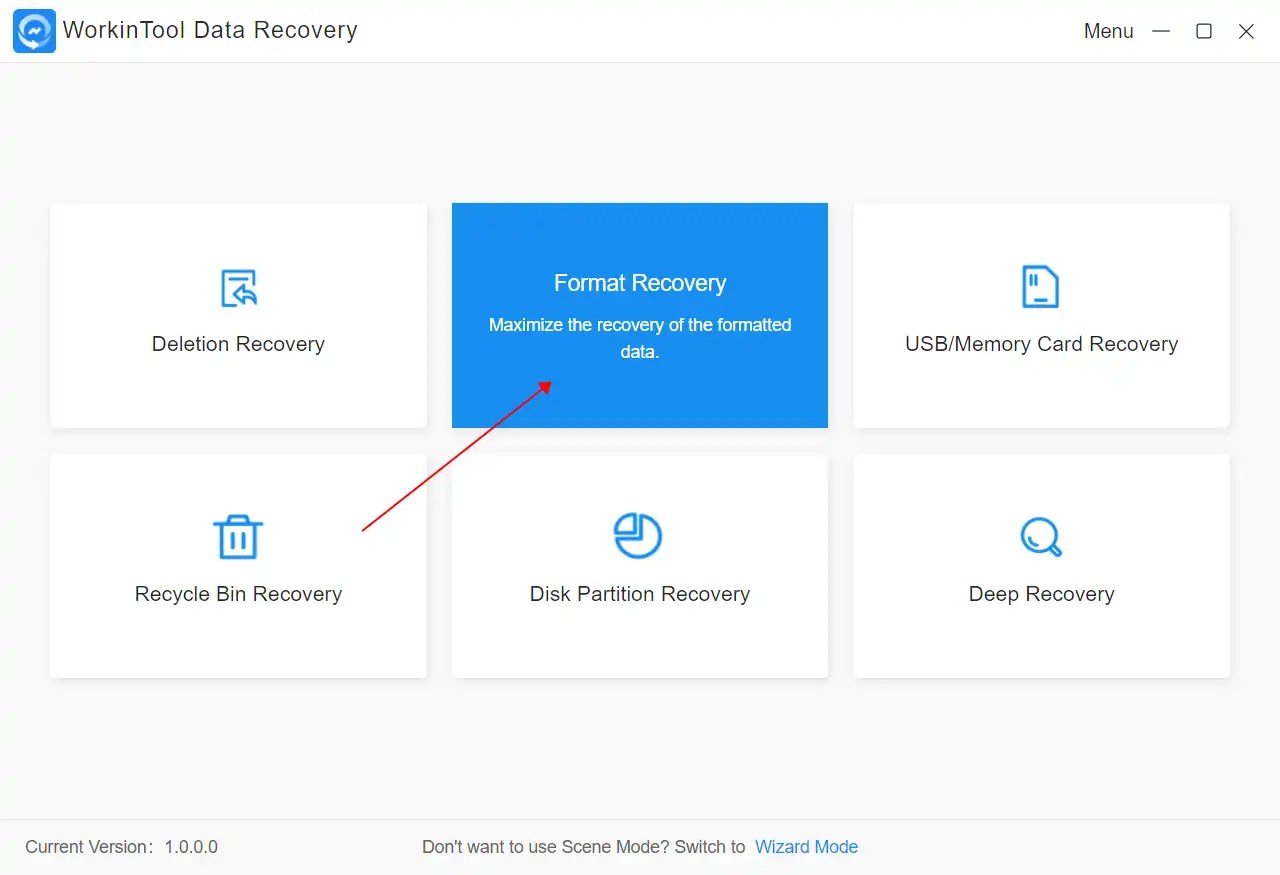
Task: Click the Recycle Bin Recovery trash can icon
Action: pos(238,536)
